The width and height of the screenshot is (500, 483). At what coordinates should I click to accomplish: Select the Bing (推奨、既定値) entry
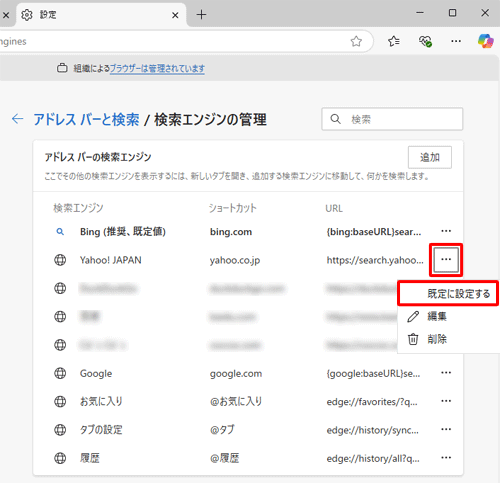coord(123,231)
